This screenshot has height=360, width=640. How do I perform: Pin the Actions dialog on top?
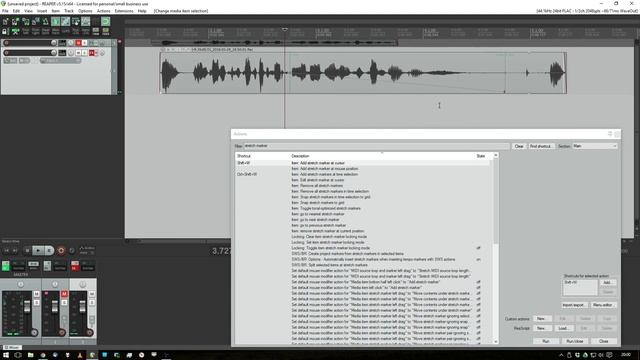[610, 134]
